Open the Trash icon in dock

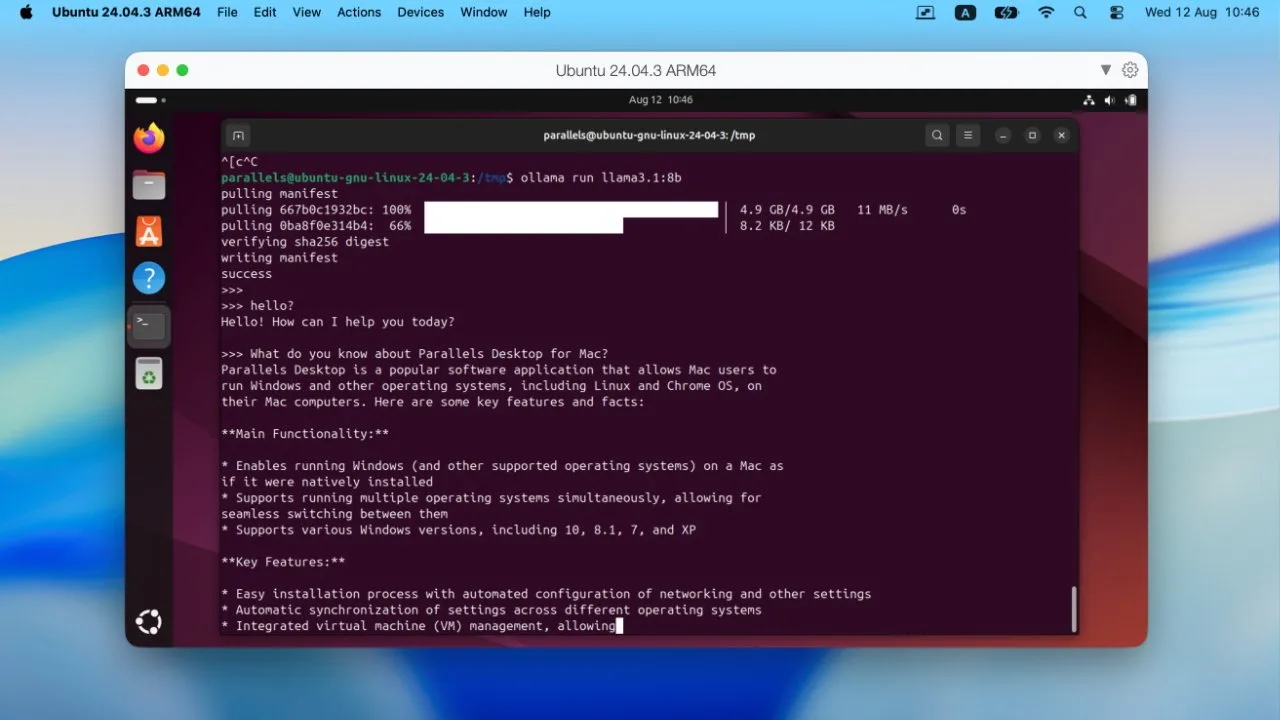149,373
